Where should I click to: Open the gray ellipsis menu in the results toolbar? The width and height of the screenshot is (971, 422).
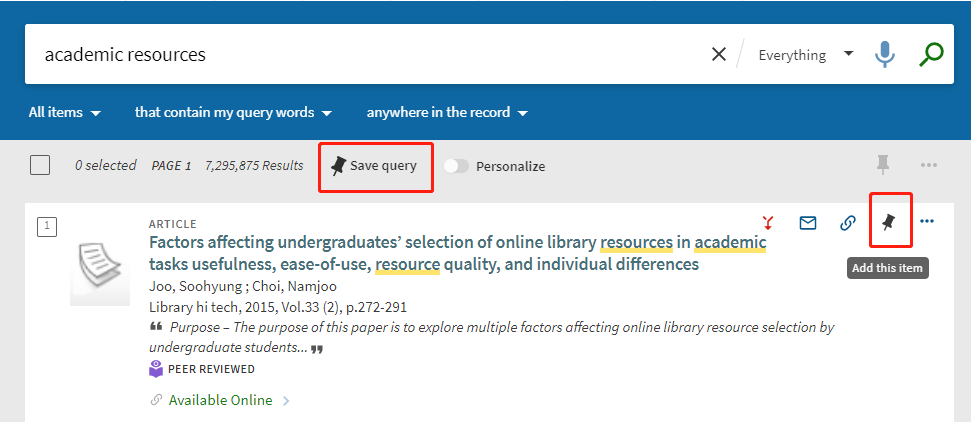929,165
